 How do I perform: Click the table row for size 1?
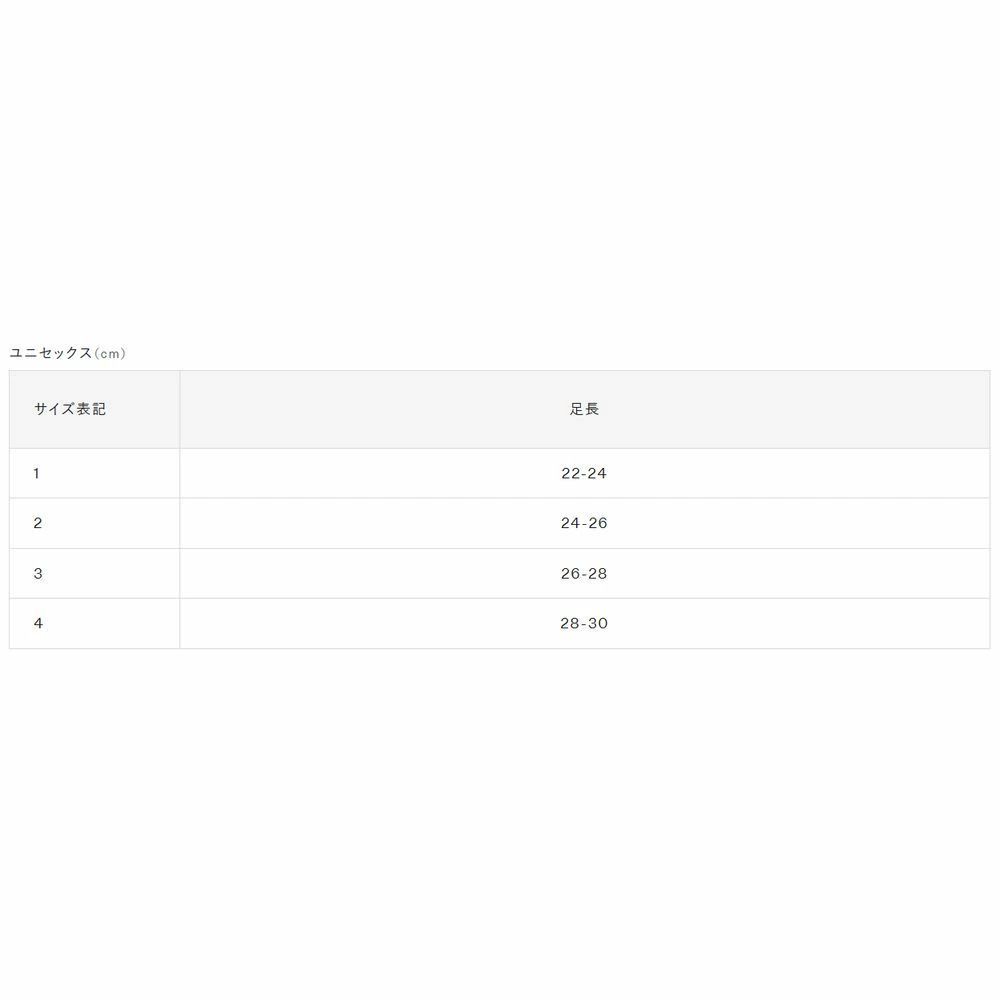[300, 473]
